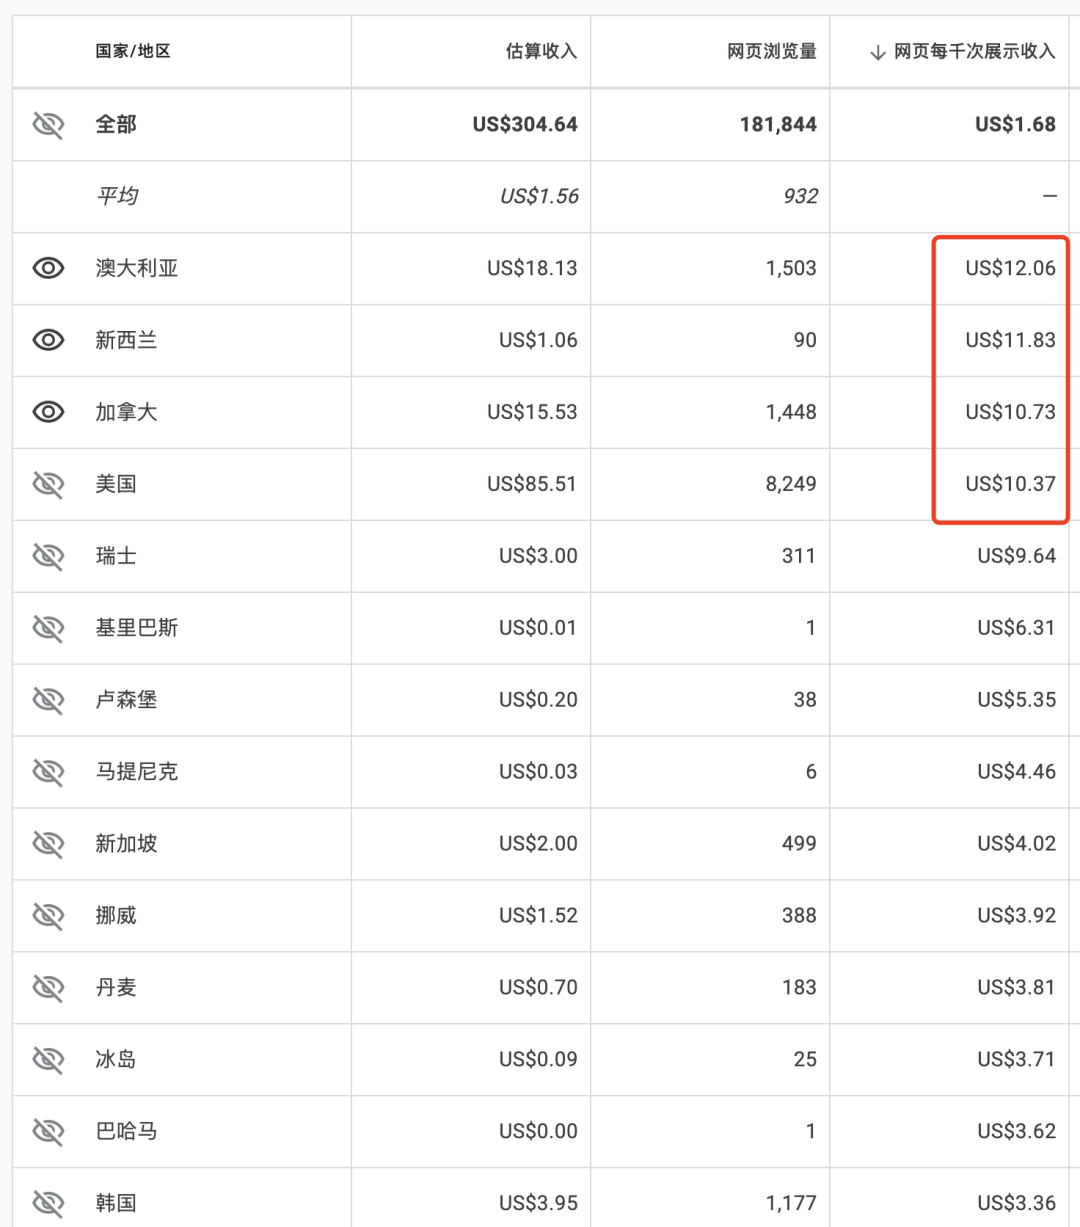Select the 美国 country name cell
The image size is (1080, 1227).
click(x=116, y=484)
